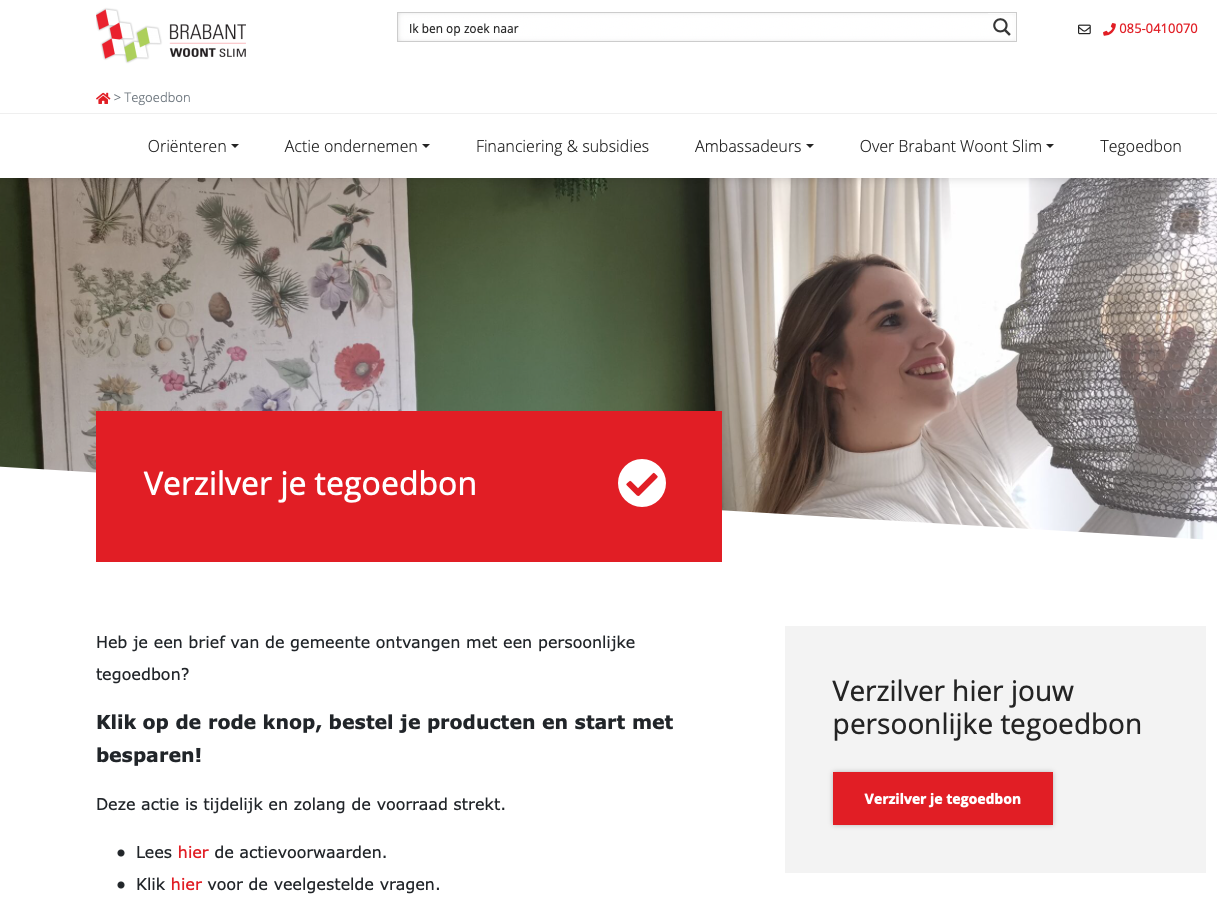Screen dimensions: 1217x902
Task: Click the red phone icon
Action: click(x=1109, y=29)
